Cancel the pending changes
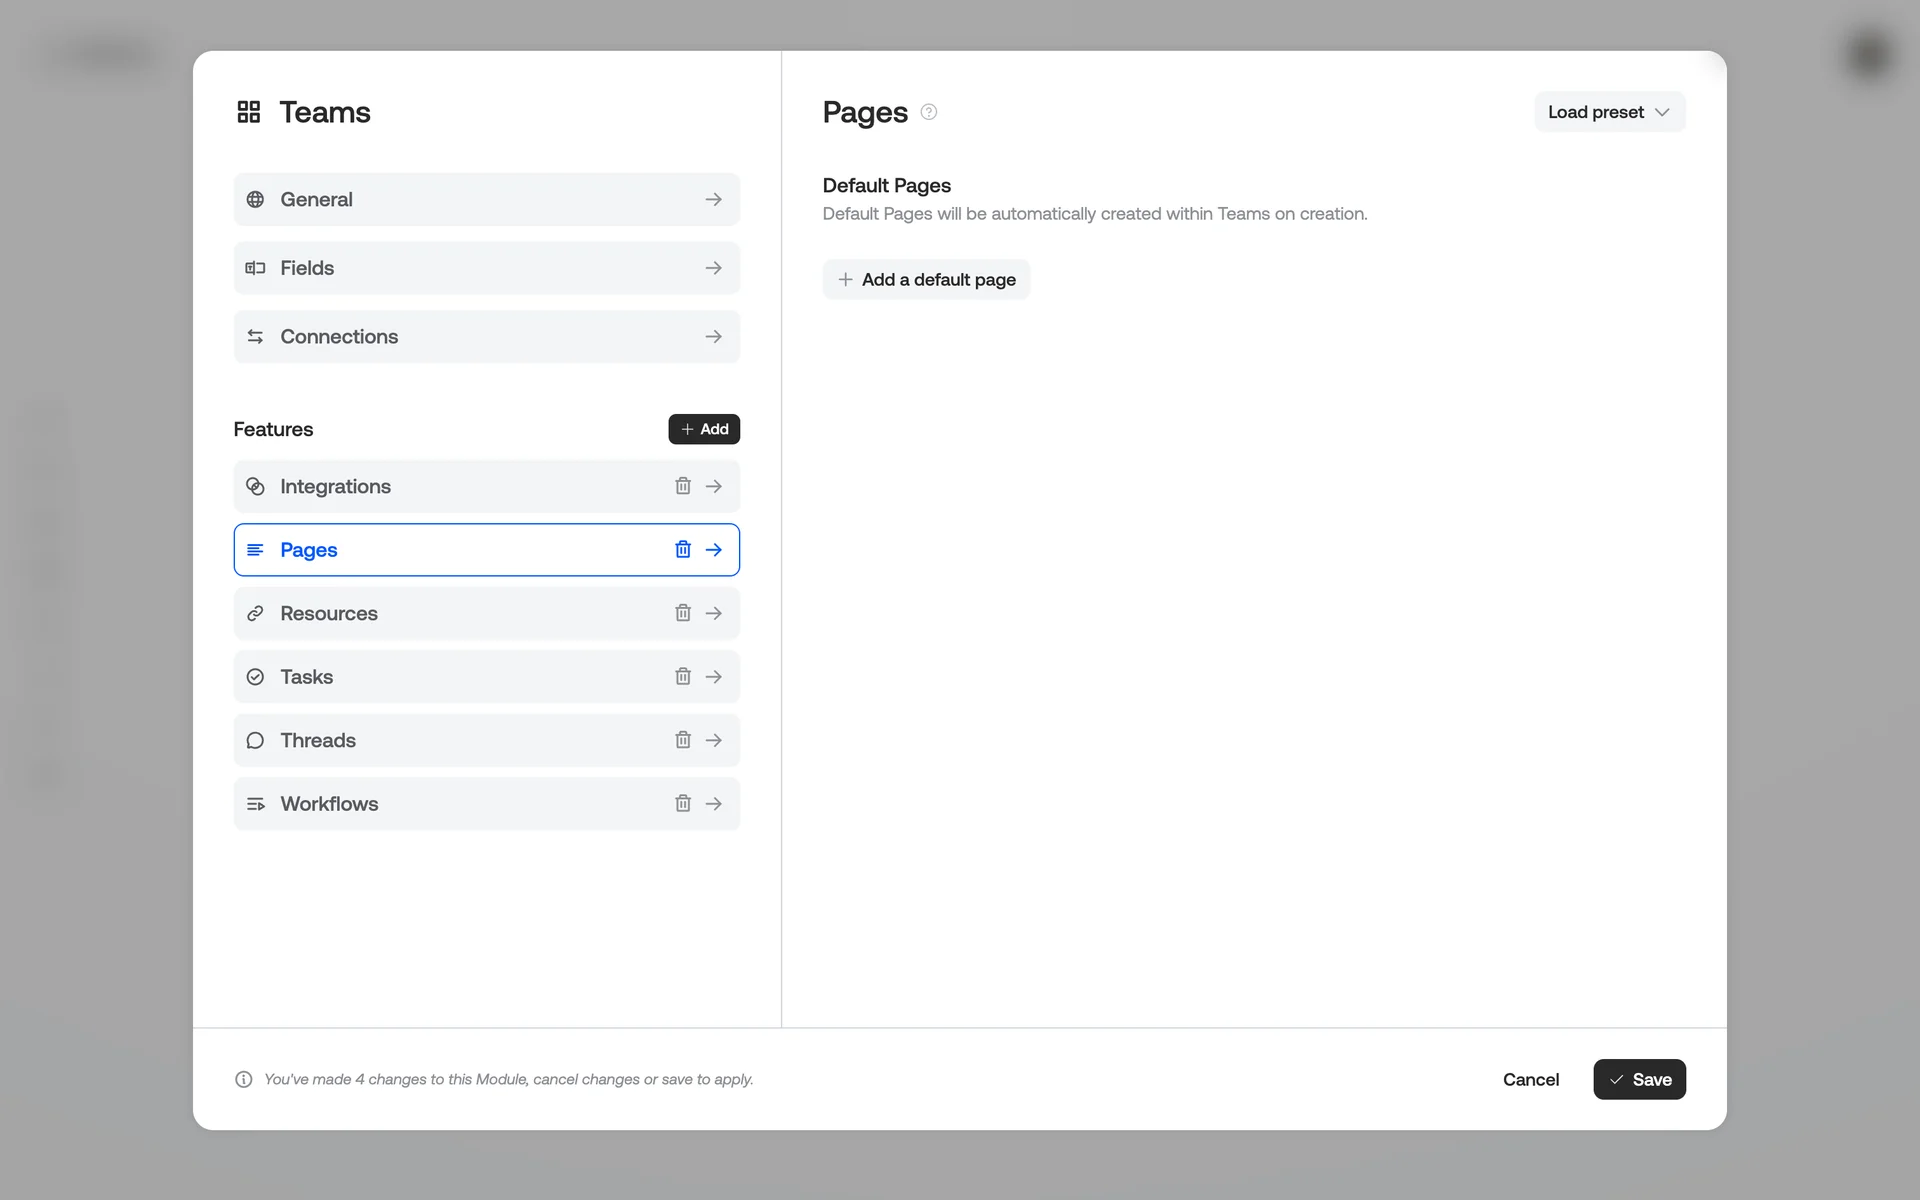Screen dimensions: 1920x1200 pyautogui.click(x=1530, y=1079)
